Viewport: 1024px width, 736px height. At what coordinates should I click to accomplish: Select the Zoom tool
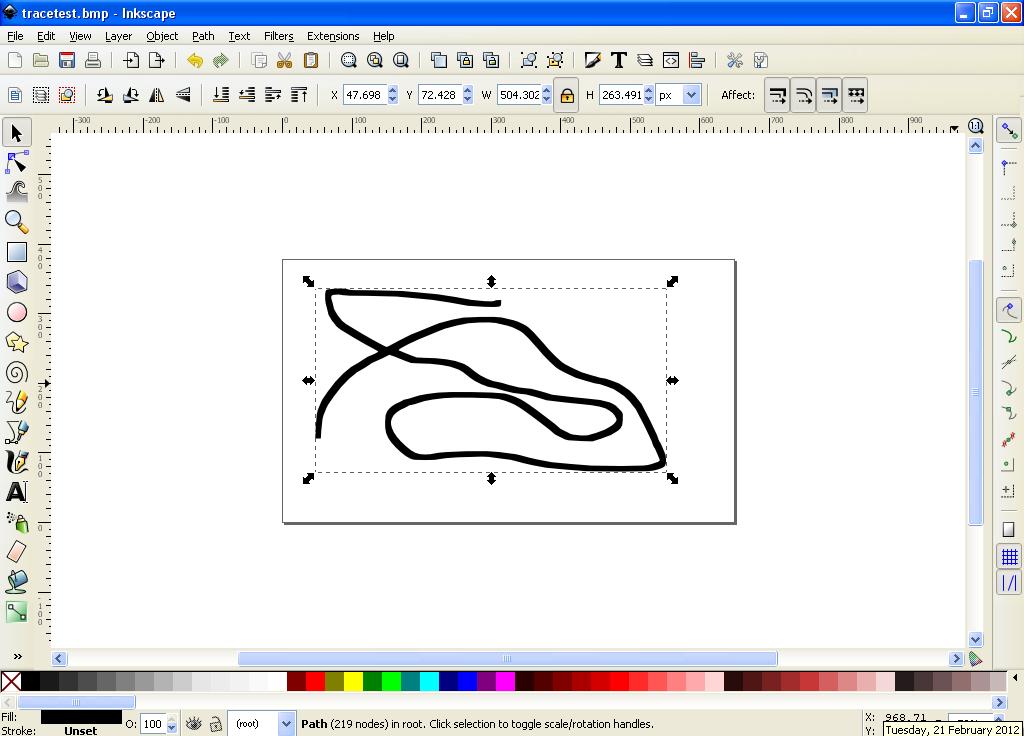(16, 222)
